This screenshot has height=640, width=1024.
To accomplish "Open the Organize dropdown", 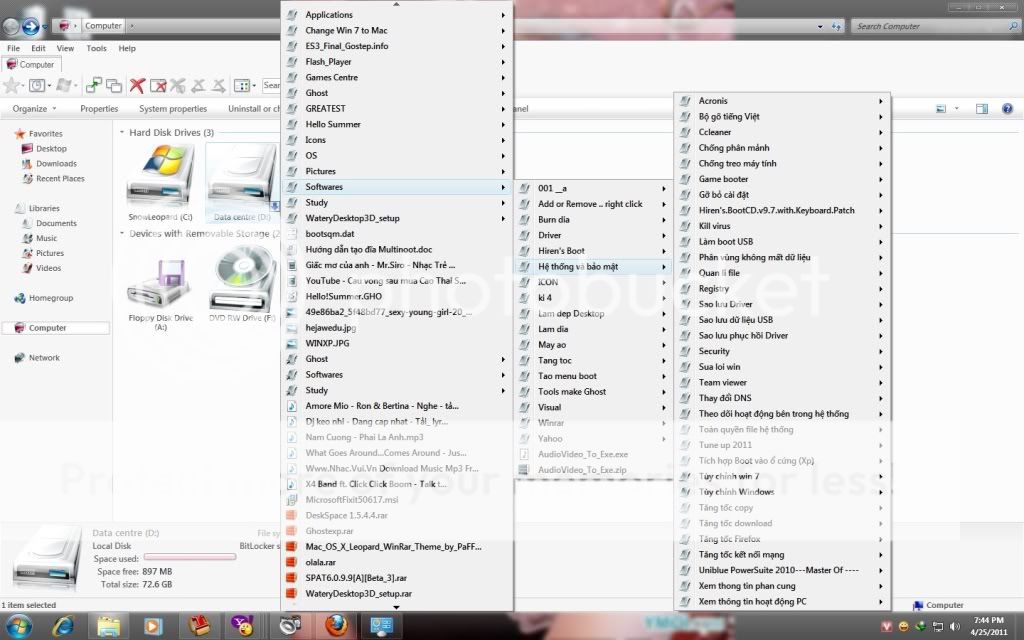I will 34,108.
